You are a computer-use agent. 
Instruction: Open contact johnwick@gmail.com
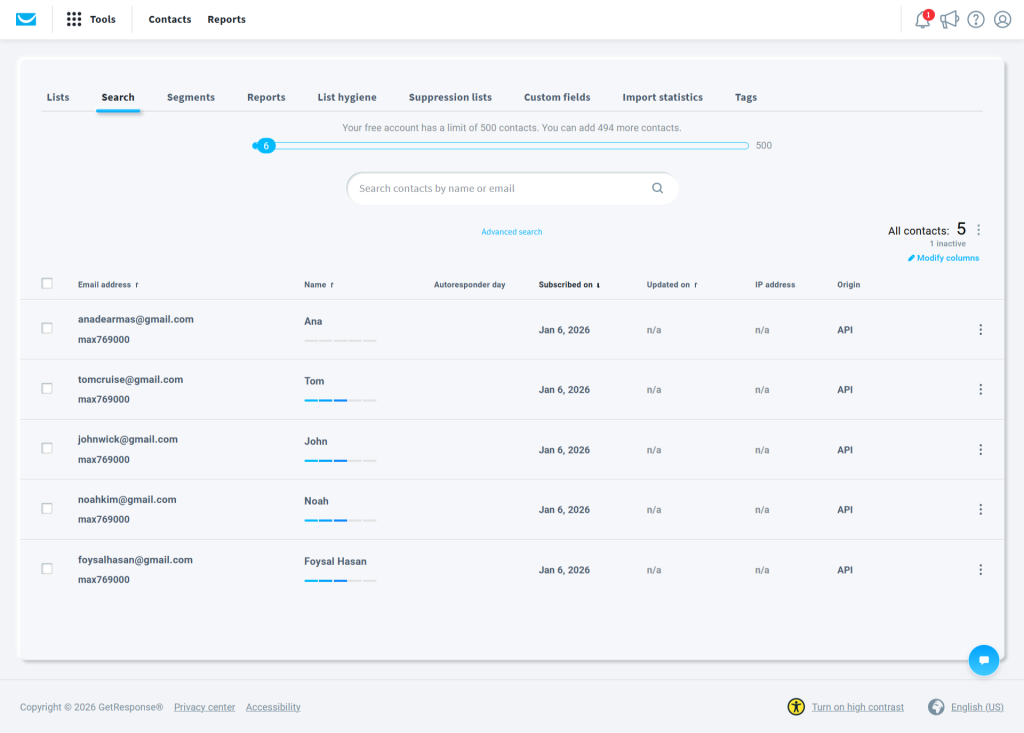click(127, 440)
